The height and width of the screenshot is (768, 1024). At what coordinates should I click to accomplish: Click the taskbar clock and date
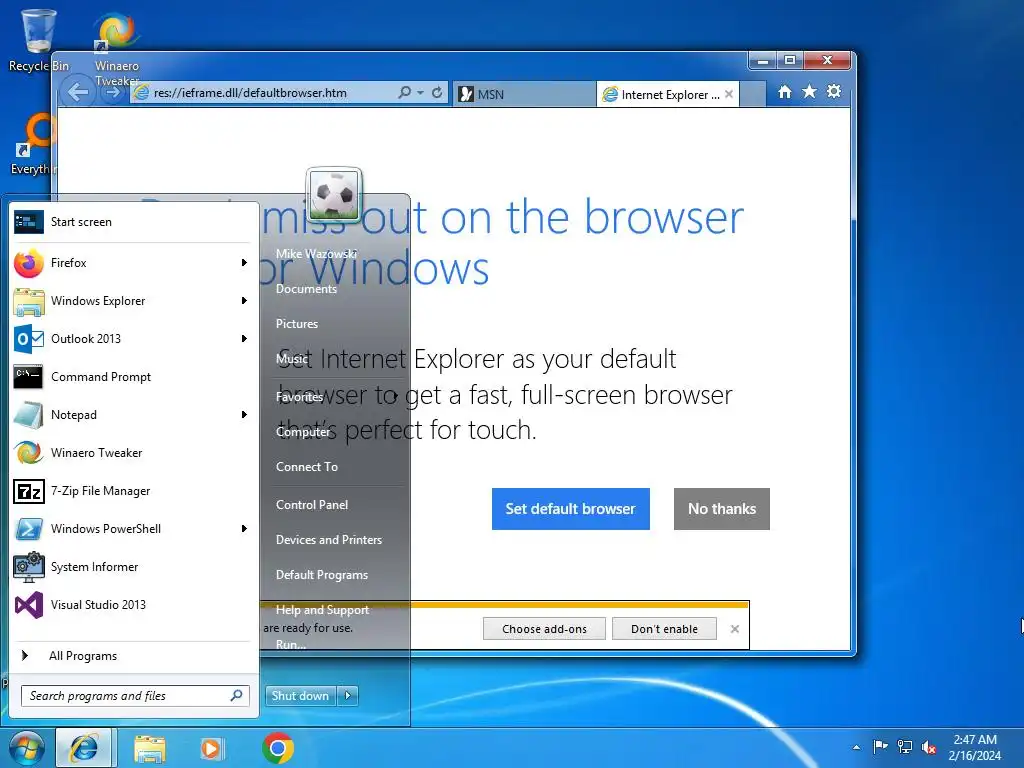pos(974,747)
